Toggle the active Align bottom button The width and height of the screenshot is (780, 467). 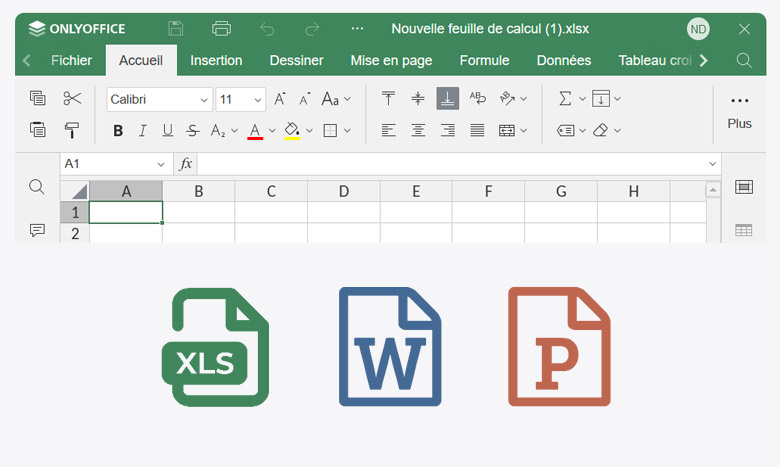447,98
